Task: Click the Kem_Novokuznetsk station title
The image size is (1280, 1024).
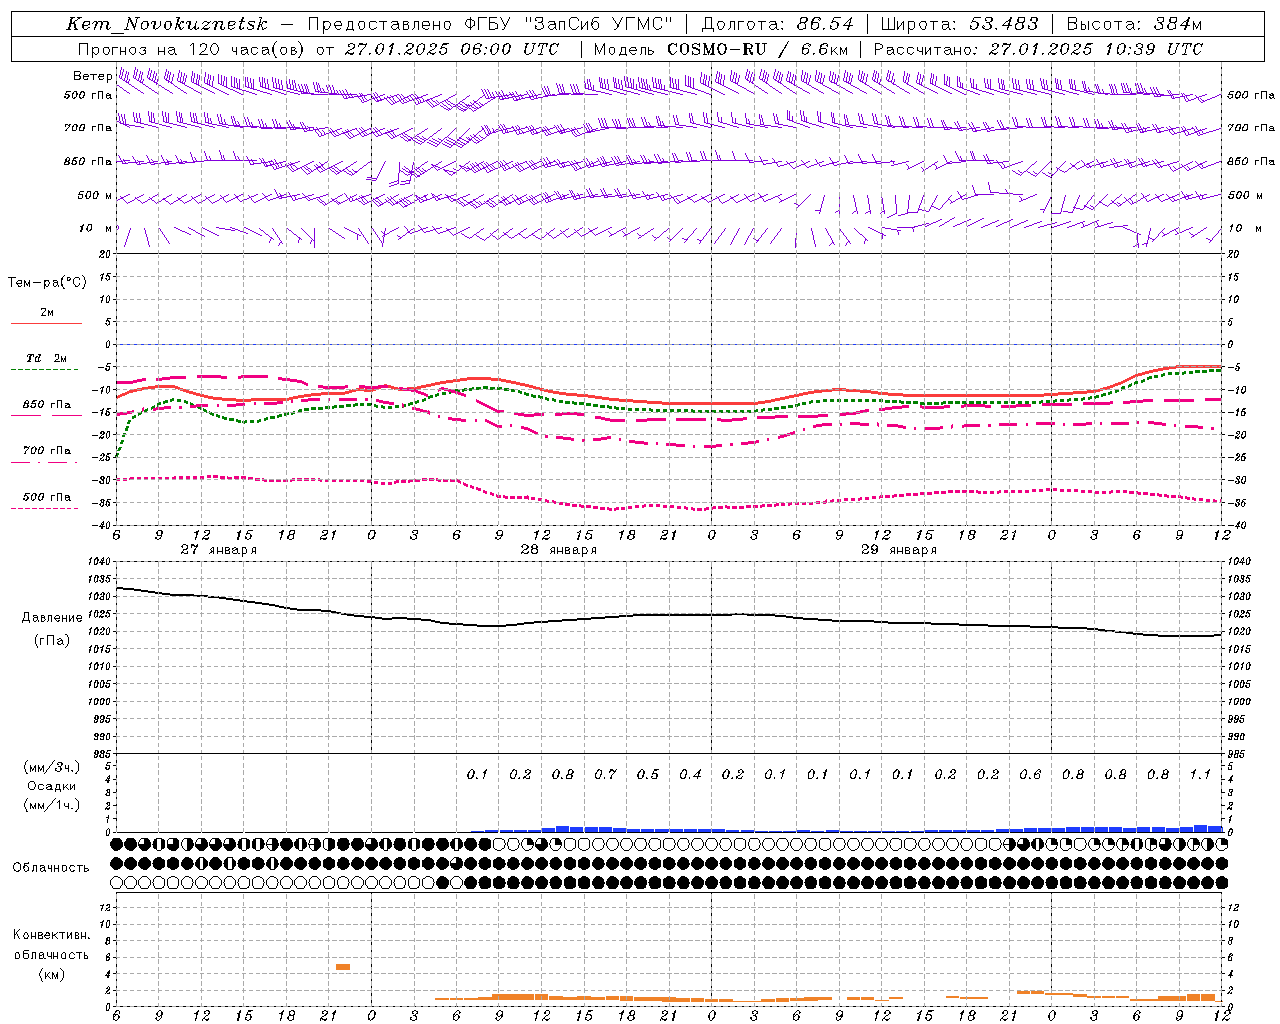Action: click(167, 24)
